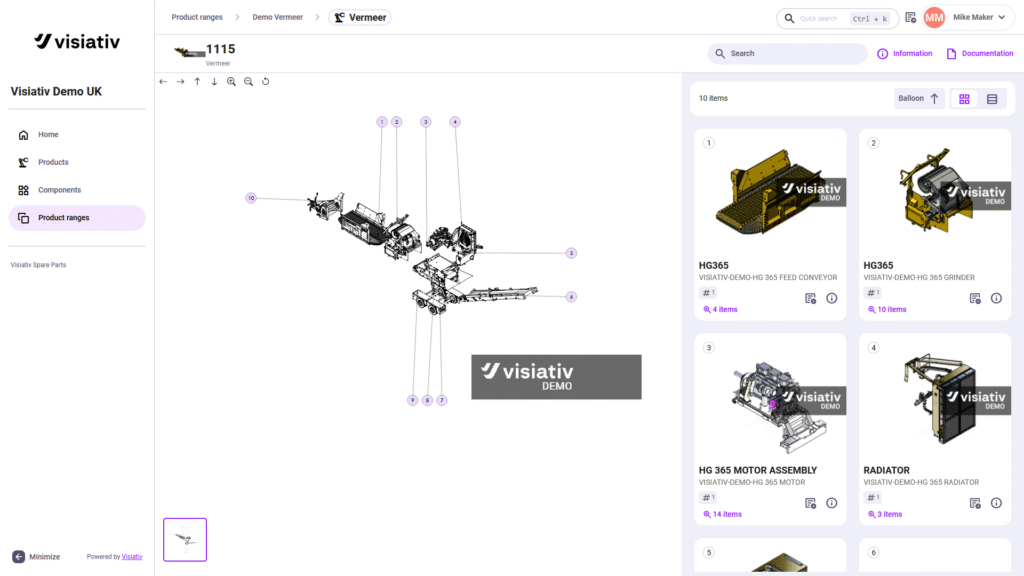
Task: Minimize the sidebar
Action: coord(36,557)
